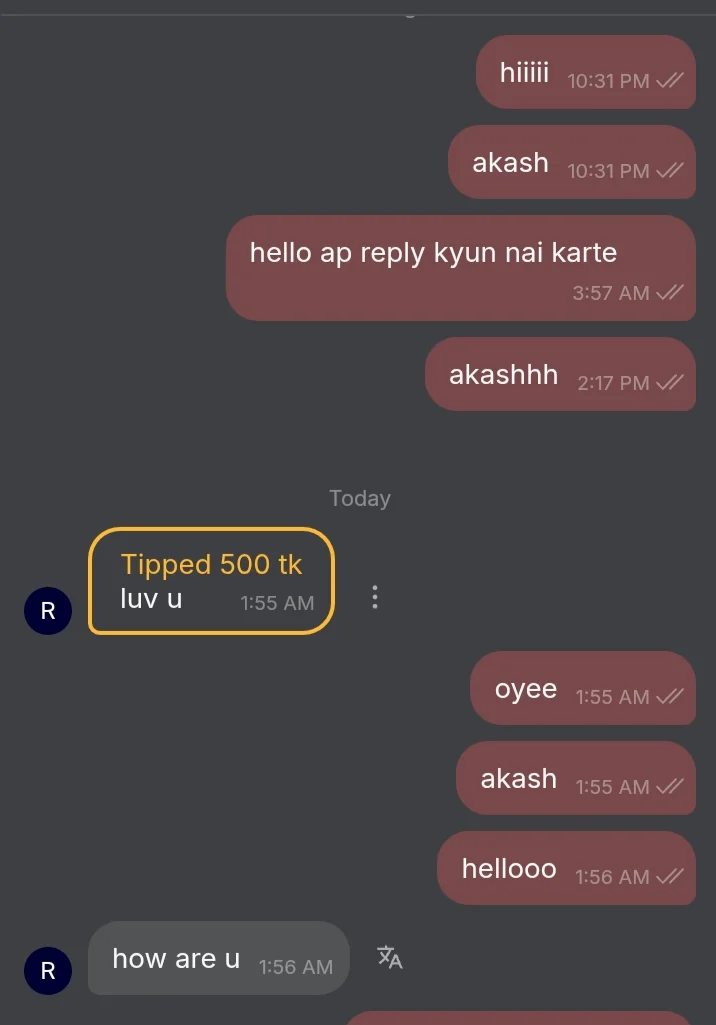Click the 'luv u' tip note text

(151, 599)
